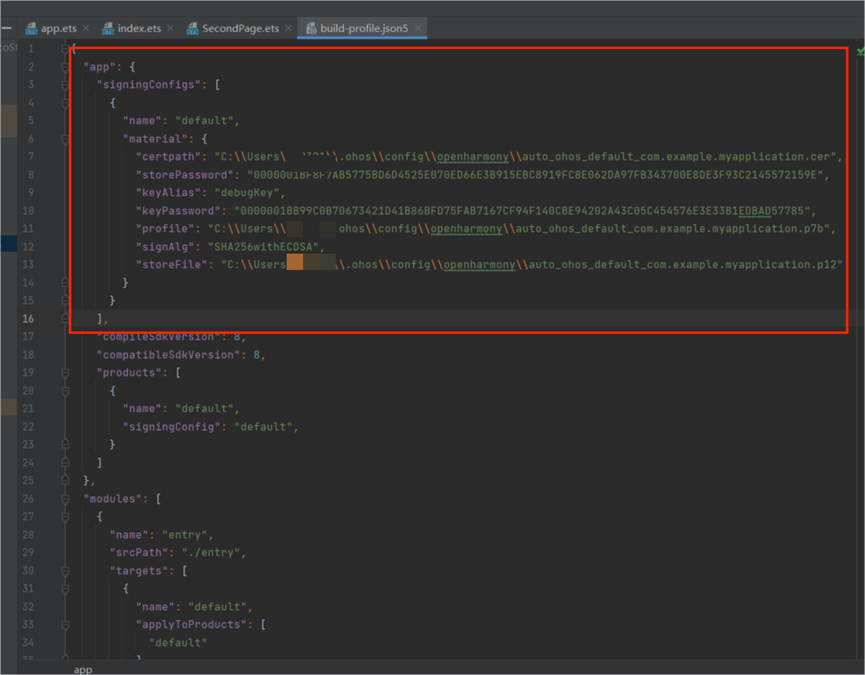Switch to the app.ets editor tab
This screenshot has height=675, width=865.
click(51, 28)
